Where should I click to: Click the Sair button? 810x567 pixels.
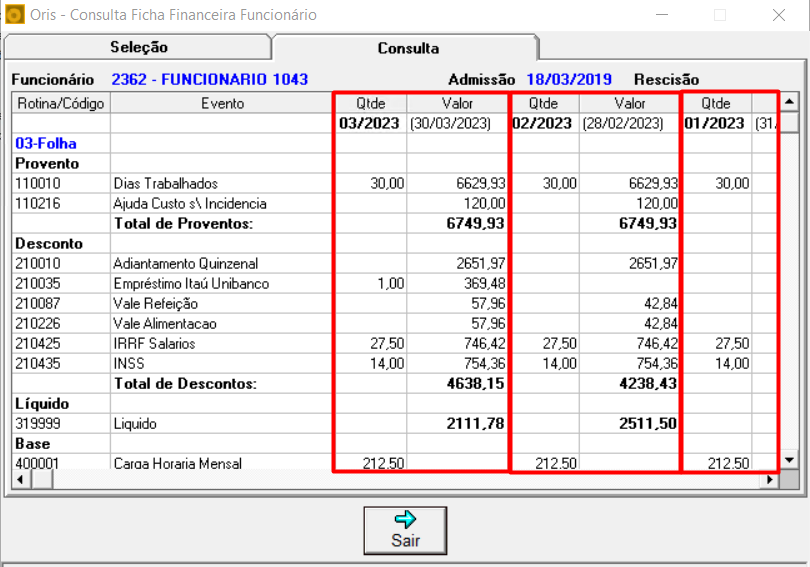coord(405,530)
